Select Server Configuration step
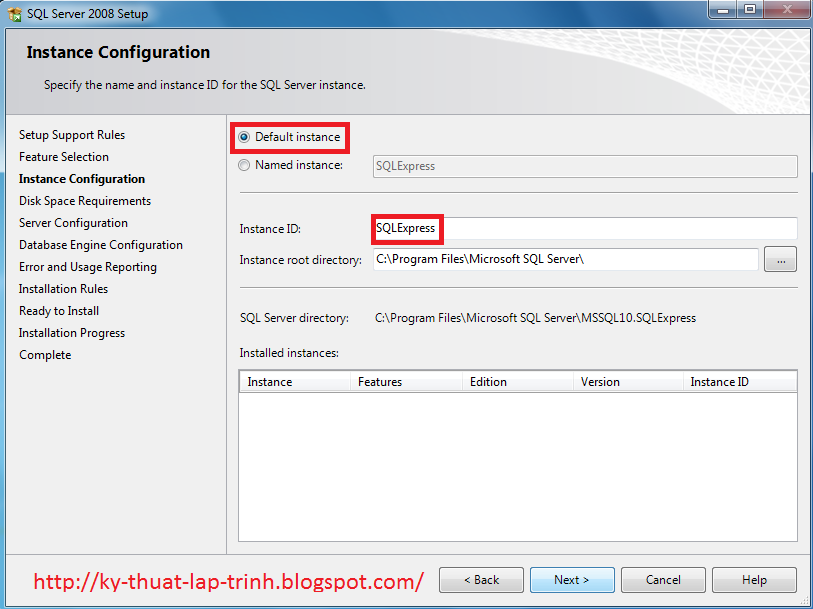Image resolution: width=813 pixels, height=609 pixels. click(73, 223)
